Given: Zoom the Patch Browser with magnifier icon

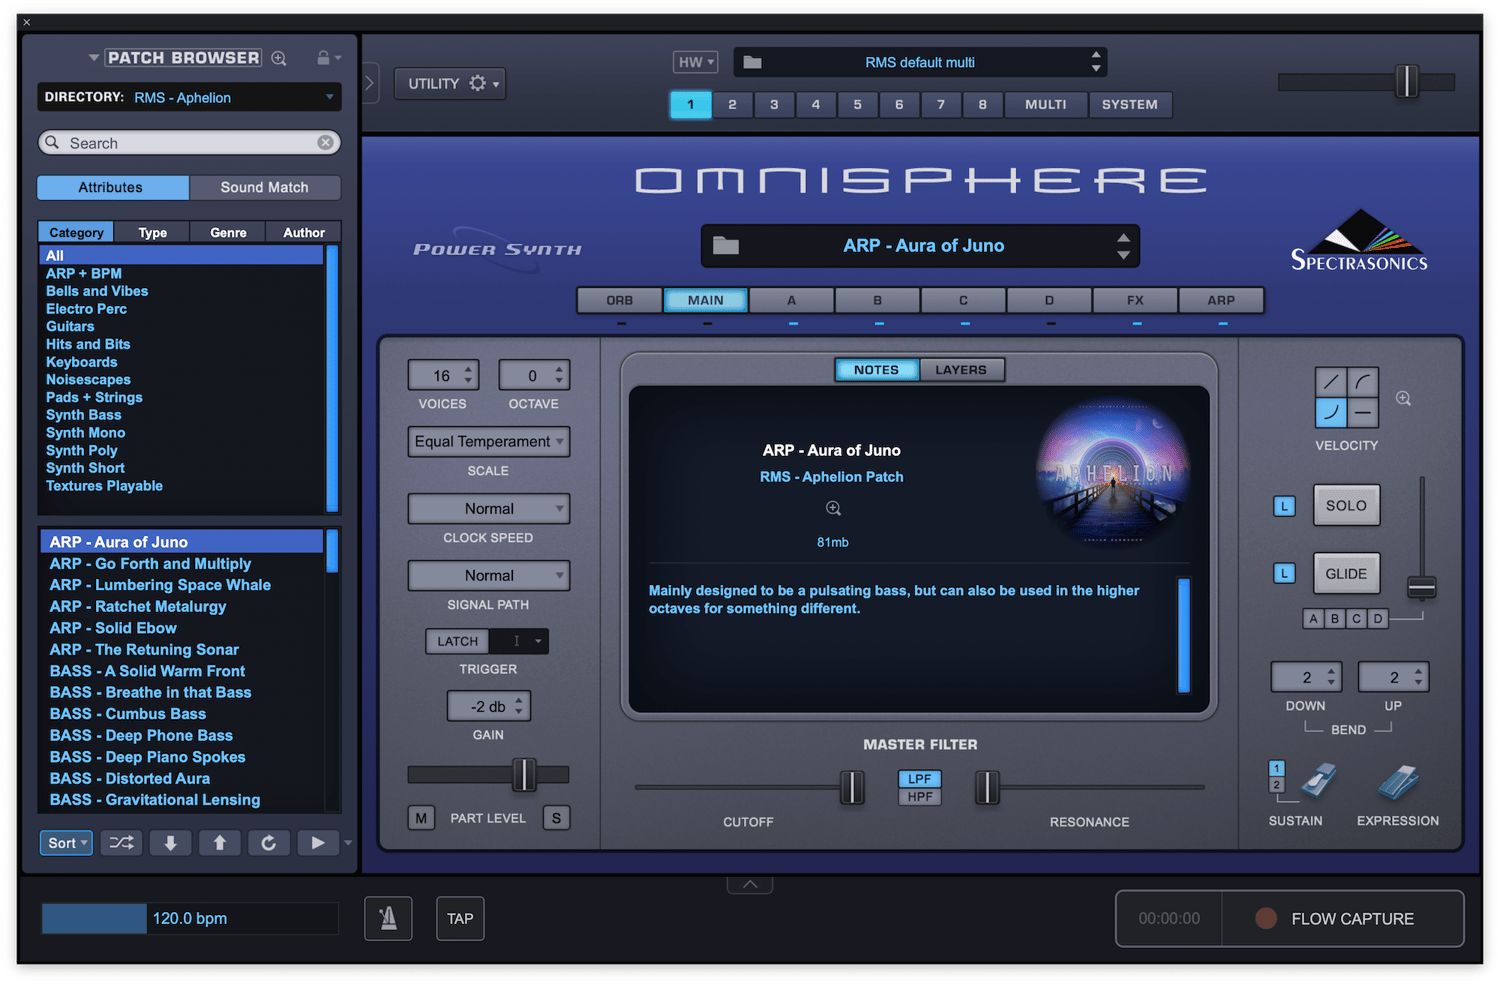Looking at the screenshot, I should [279, 58].
